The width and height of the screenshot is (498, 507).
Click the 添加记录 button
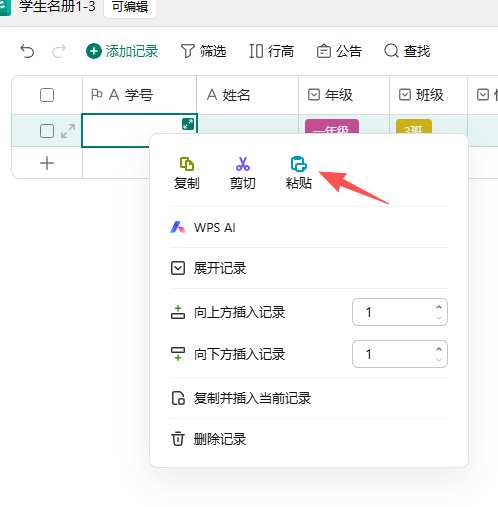(x=122, y=51)
